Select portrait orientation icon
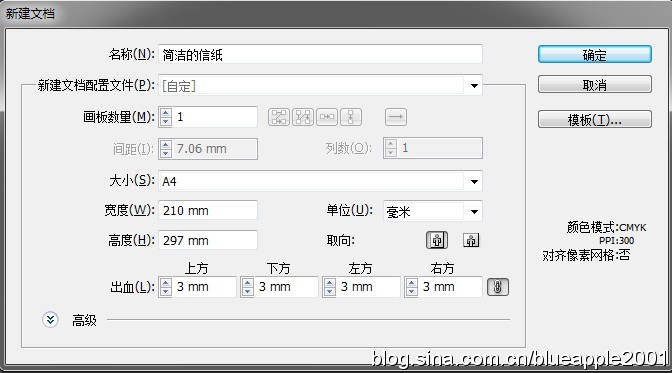 (x=437, y=240)
